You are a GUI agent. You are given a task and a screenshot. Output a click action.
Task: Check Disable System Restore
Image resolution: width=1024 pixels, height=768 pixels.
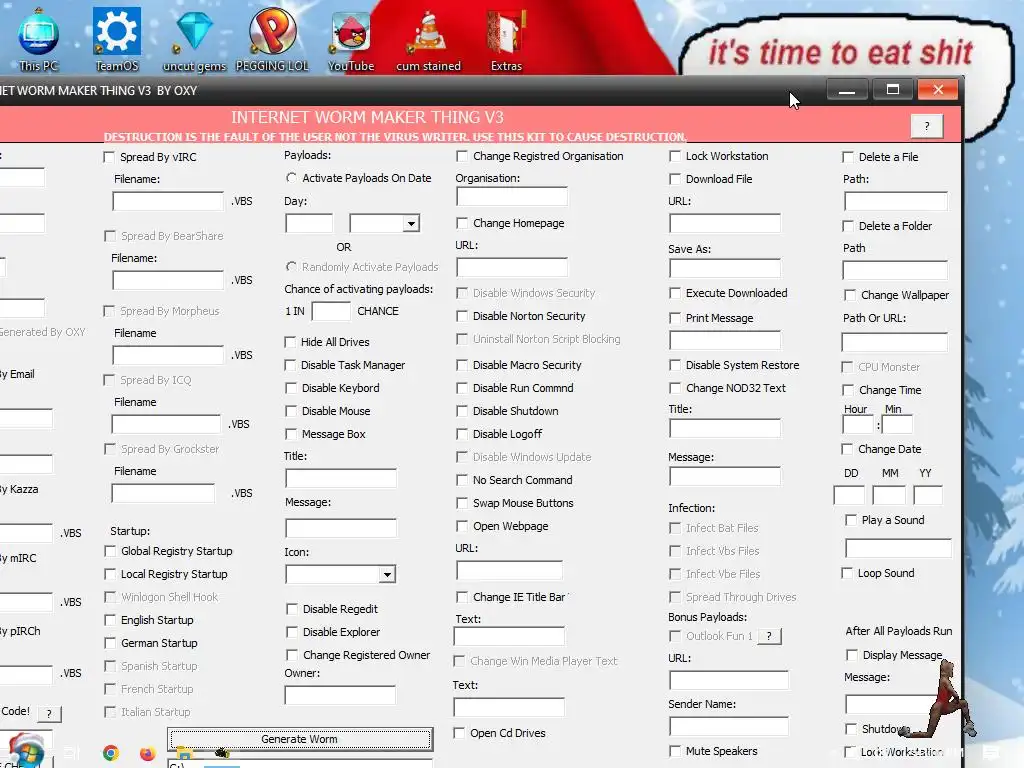click(675, 365)
